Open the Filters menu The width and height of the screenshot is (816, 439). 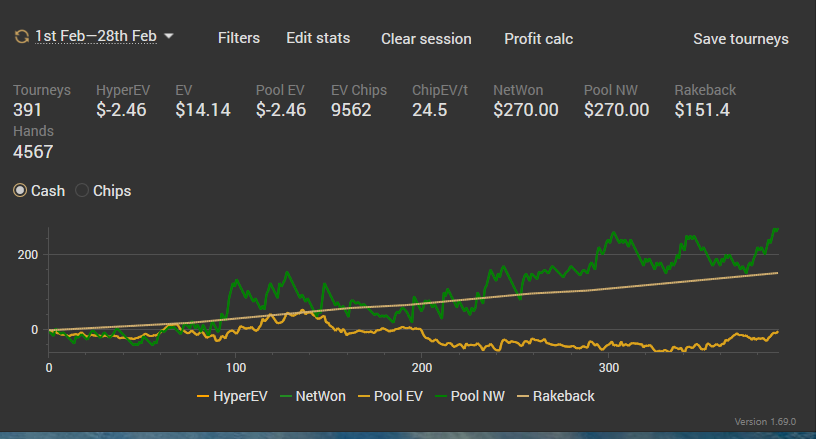[x=239, y=38]
